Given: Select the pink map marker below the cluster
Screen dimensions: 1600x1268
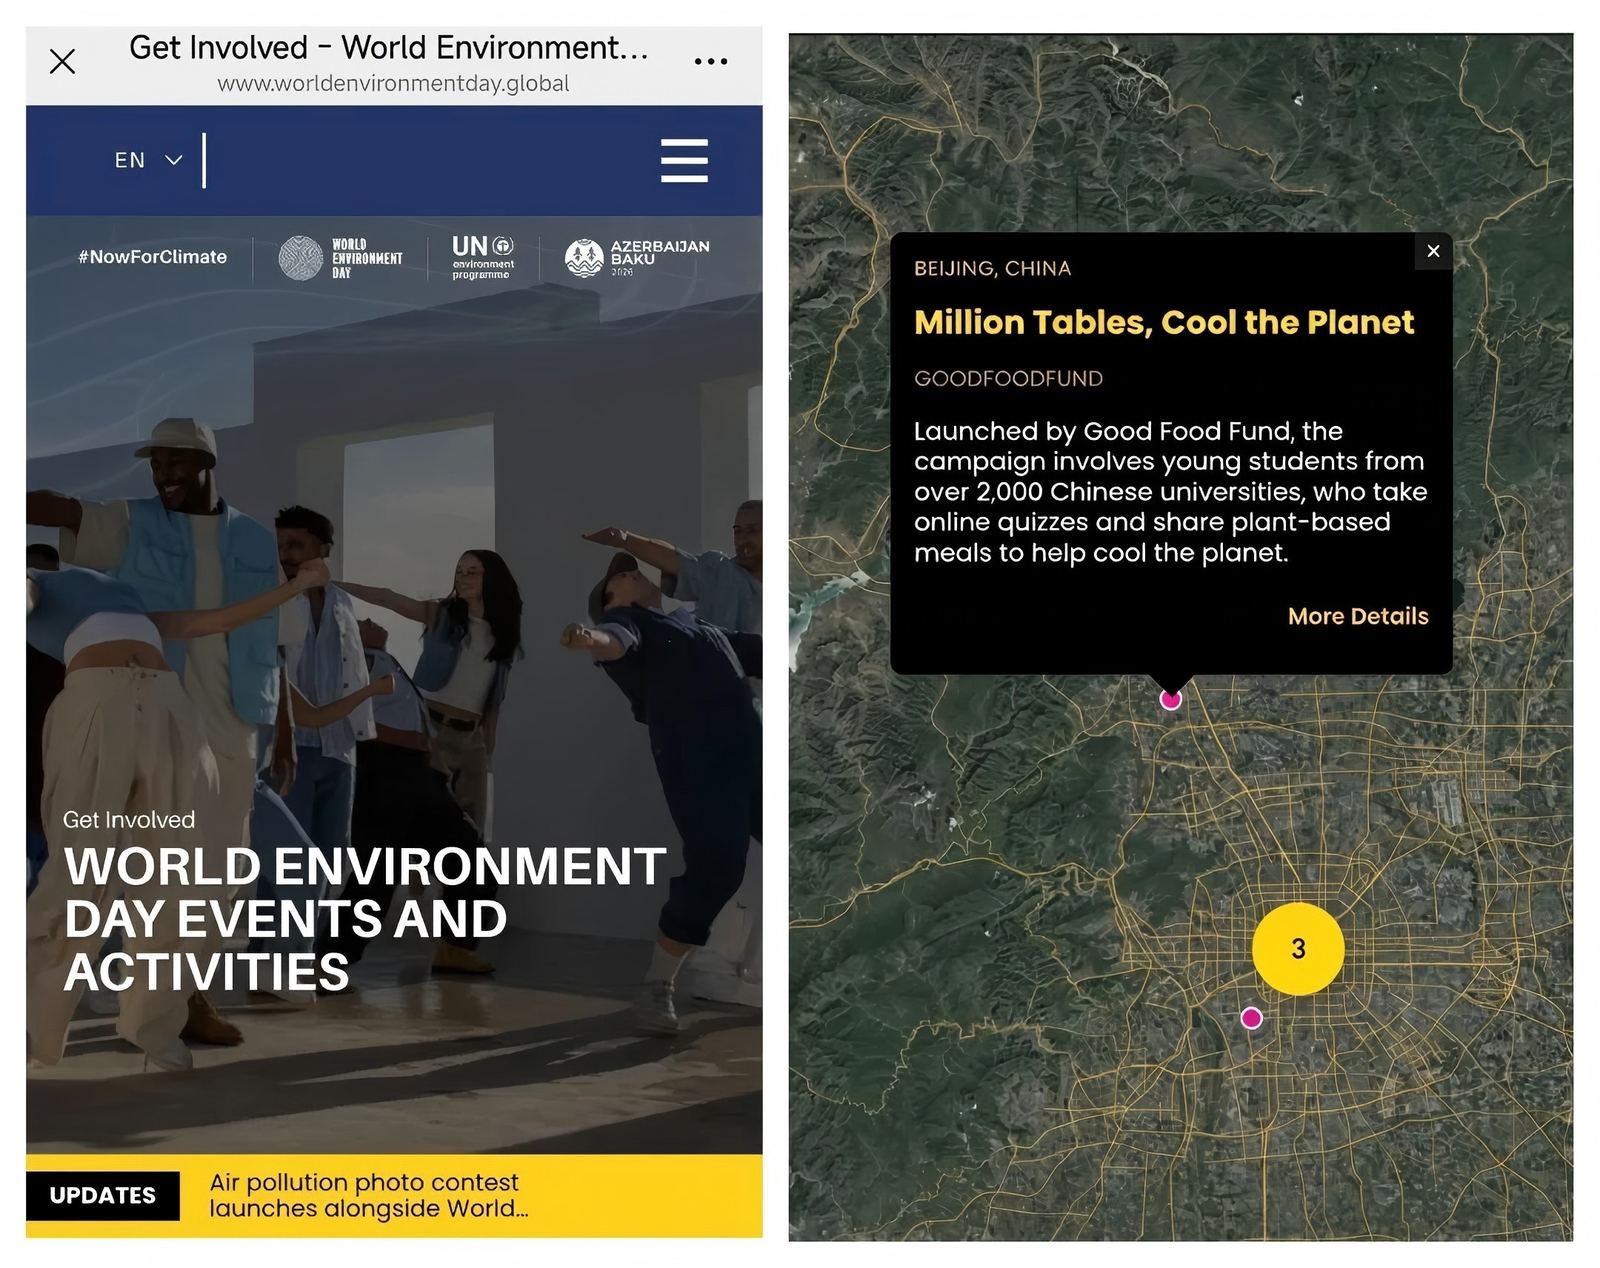Looking at the screenshot, I should pyautogui.click(x=1251, y=1018).
